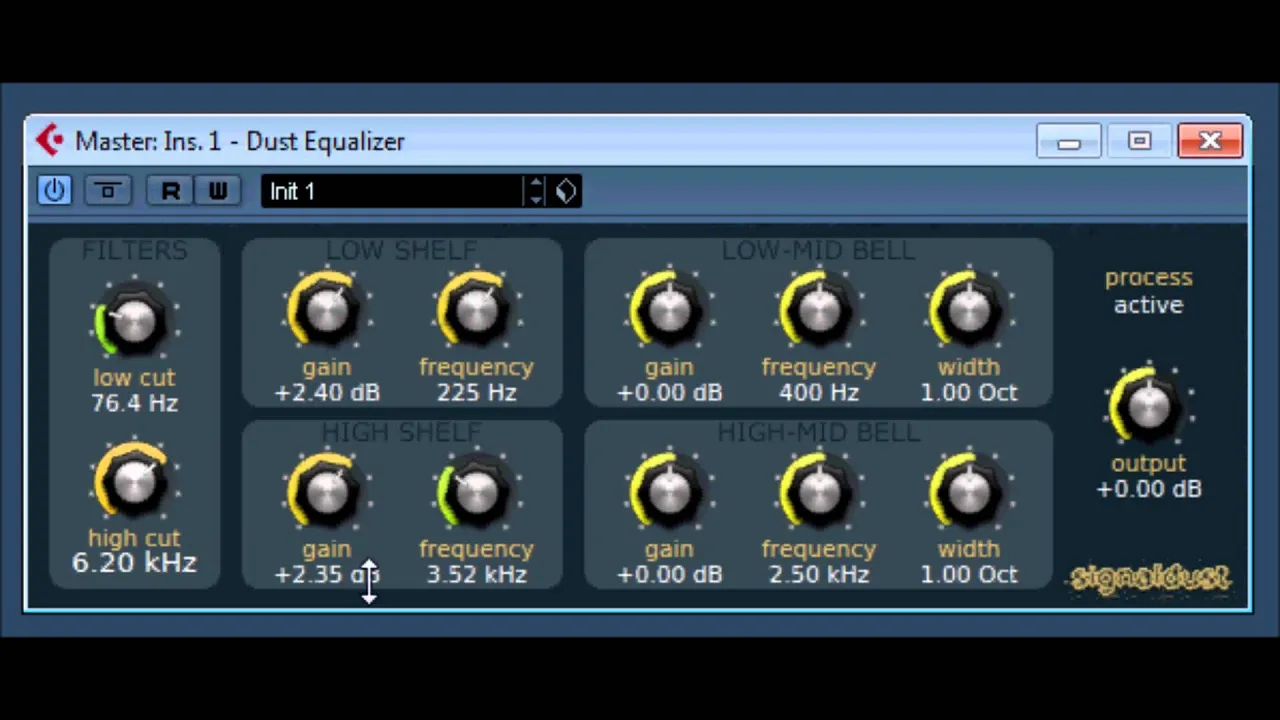Click the 6.20 kHz high cut value
This screenshot has width=1280, height=720.
pyautogui.click(x=134, y=562)
